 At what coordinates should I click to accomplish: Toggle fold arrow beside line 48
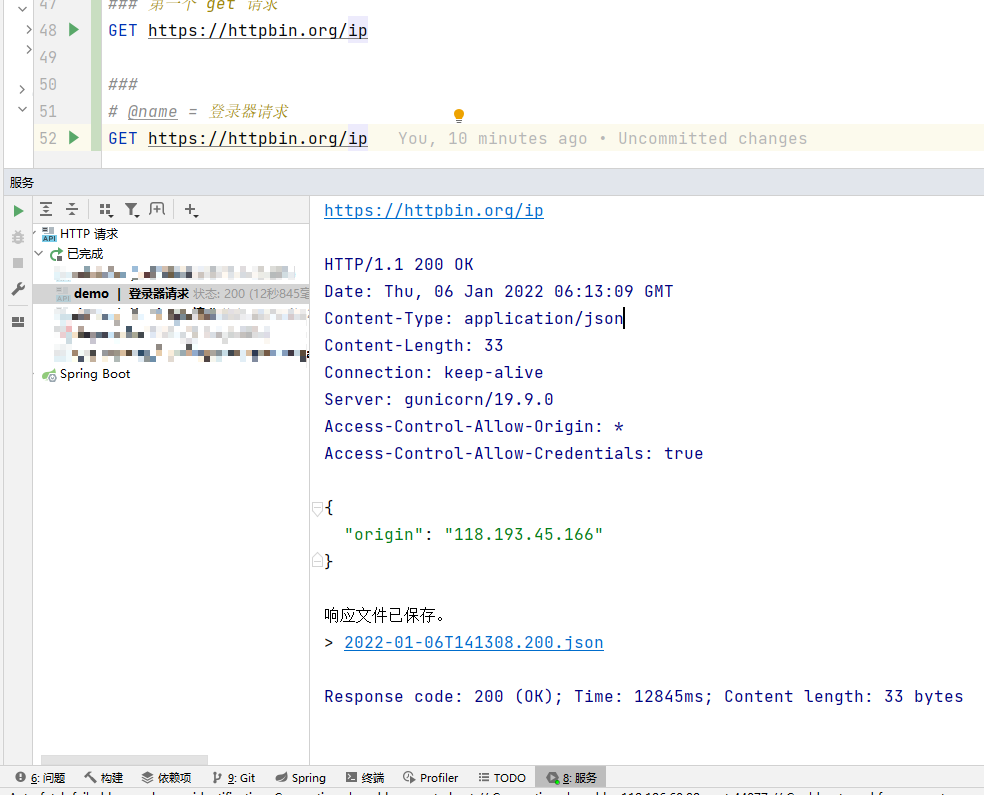(x=29, y=29)
